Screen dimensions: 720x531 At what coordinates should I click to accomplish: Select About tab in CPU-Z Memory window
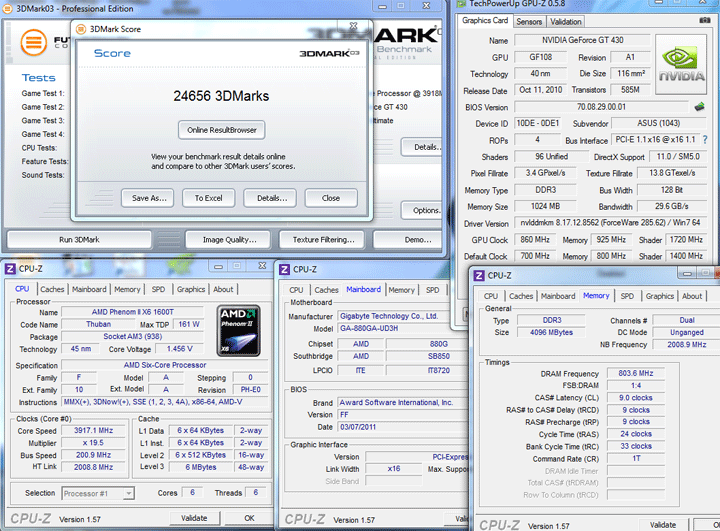tap(692, 296)
